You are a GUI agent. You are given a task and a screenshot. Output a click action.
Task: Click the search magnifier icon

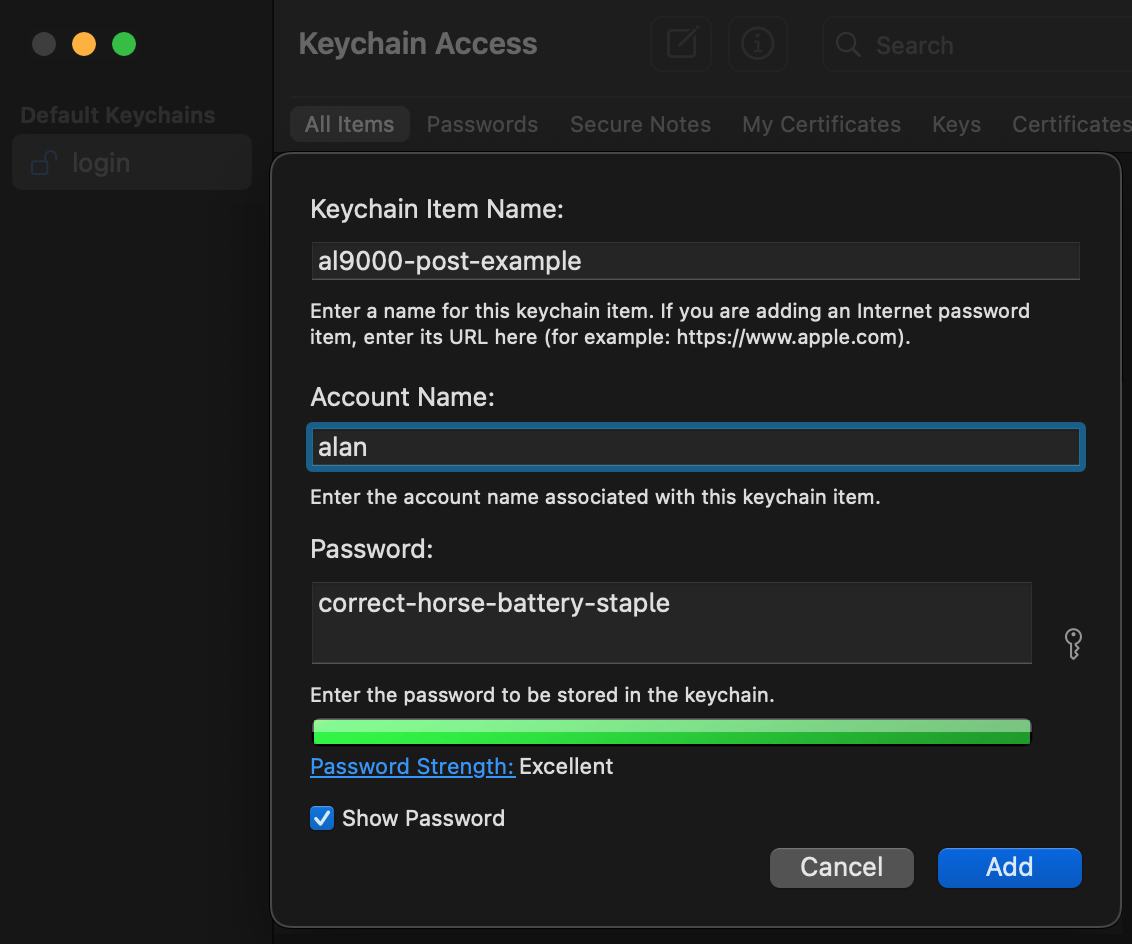846,45
